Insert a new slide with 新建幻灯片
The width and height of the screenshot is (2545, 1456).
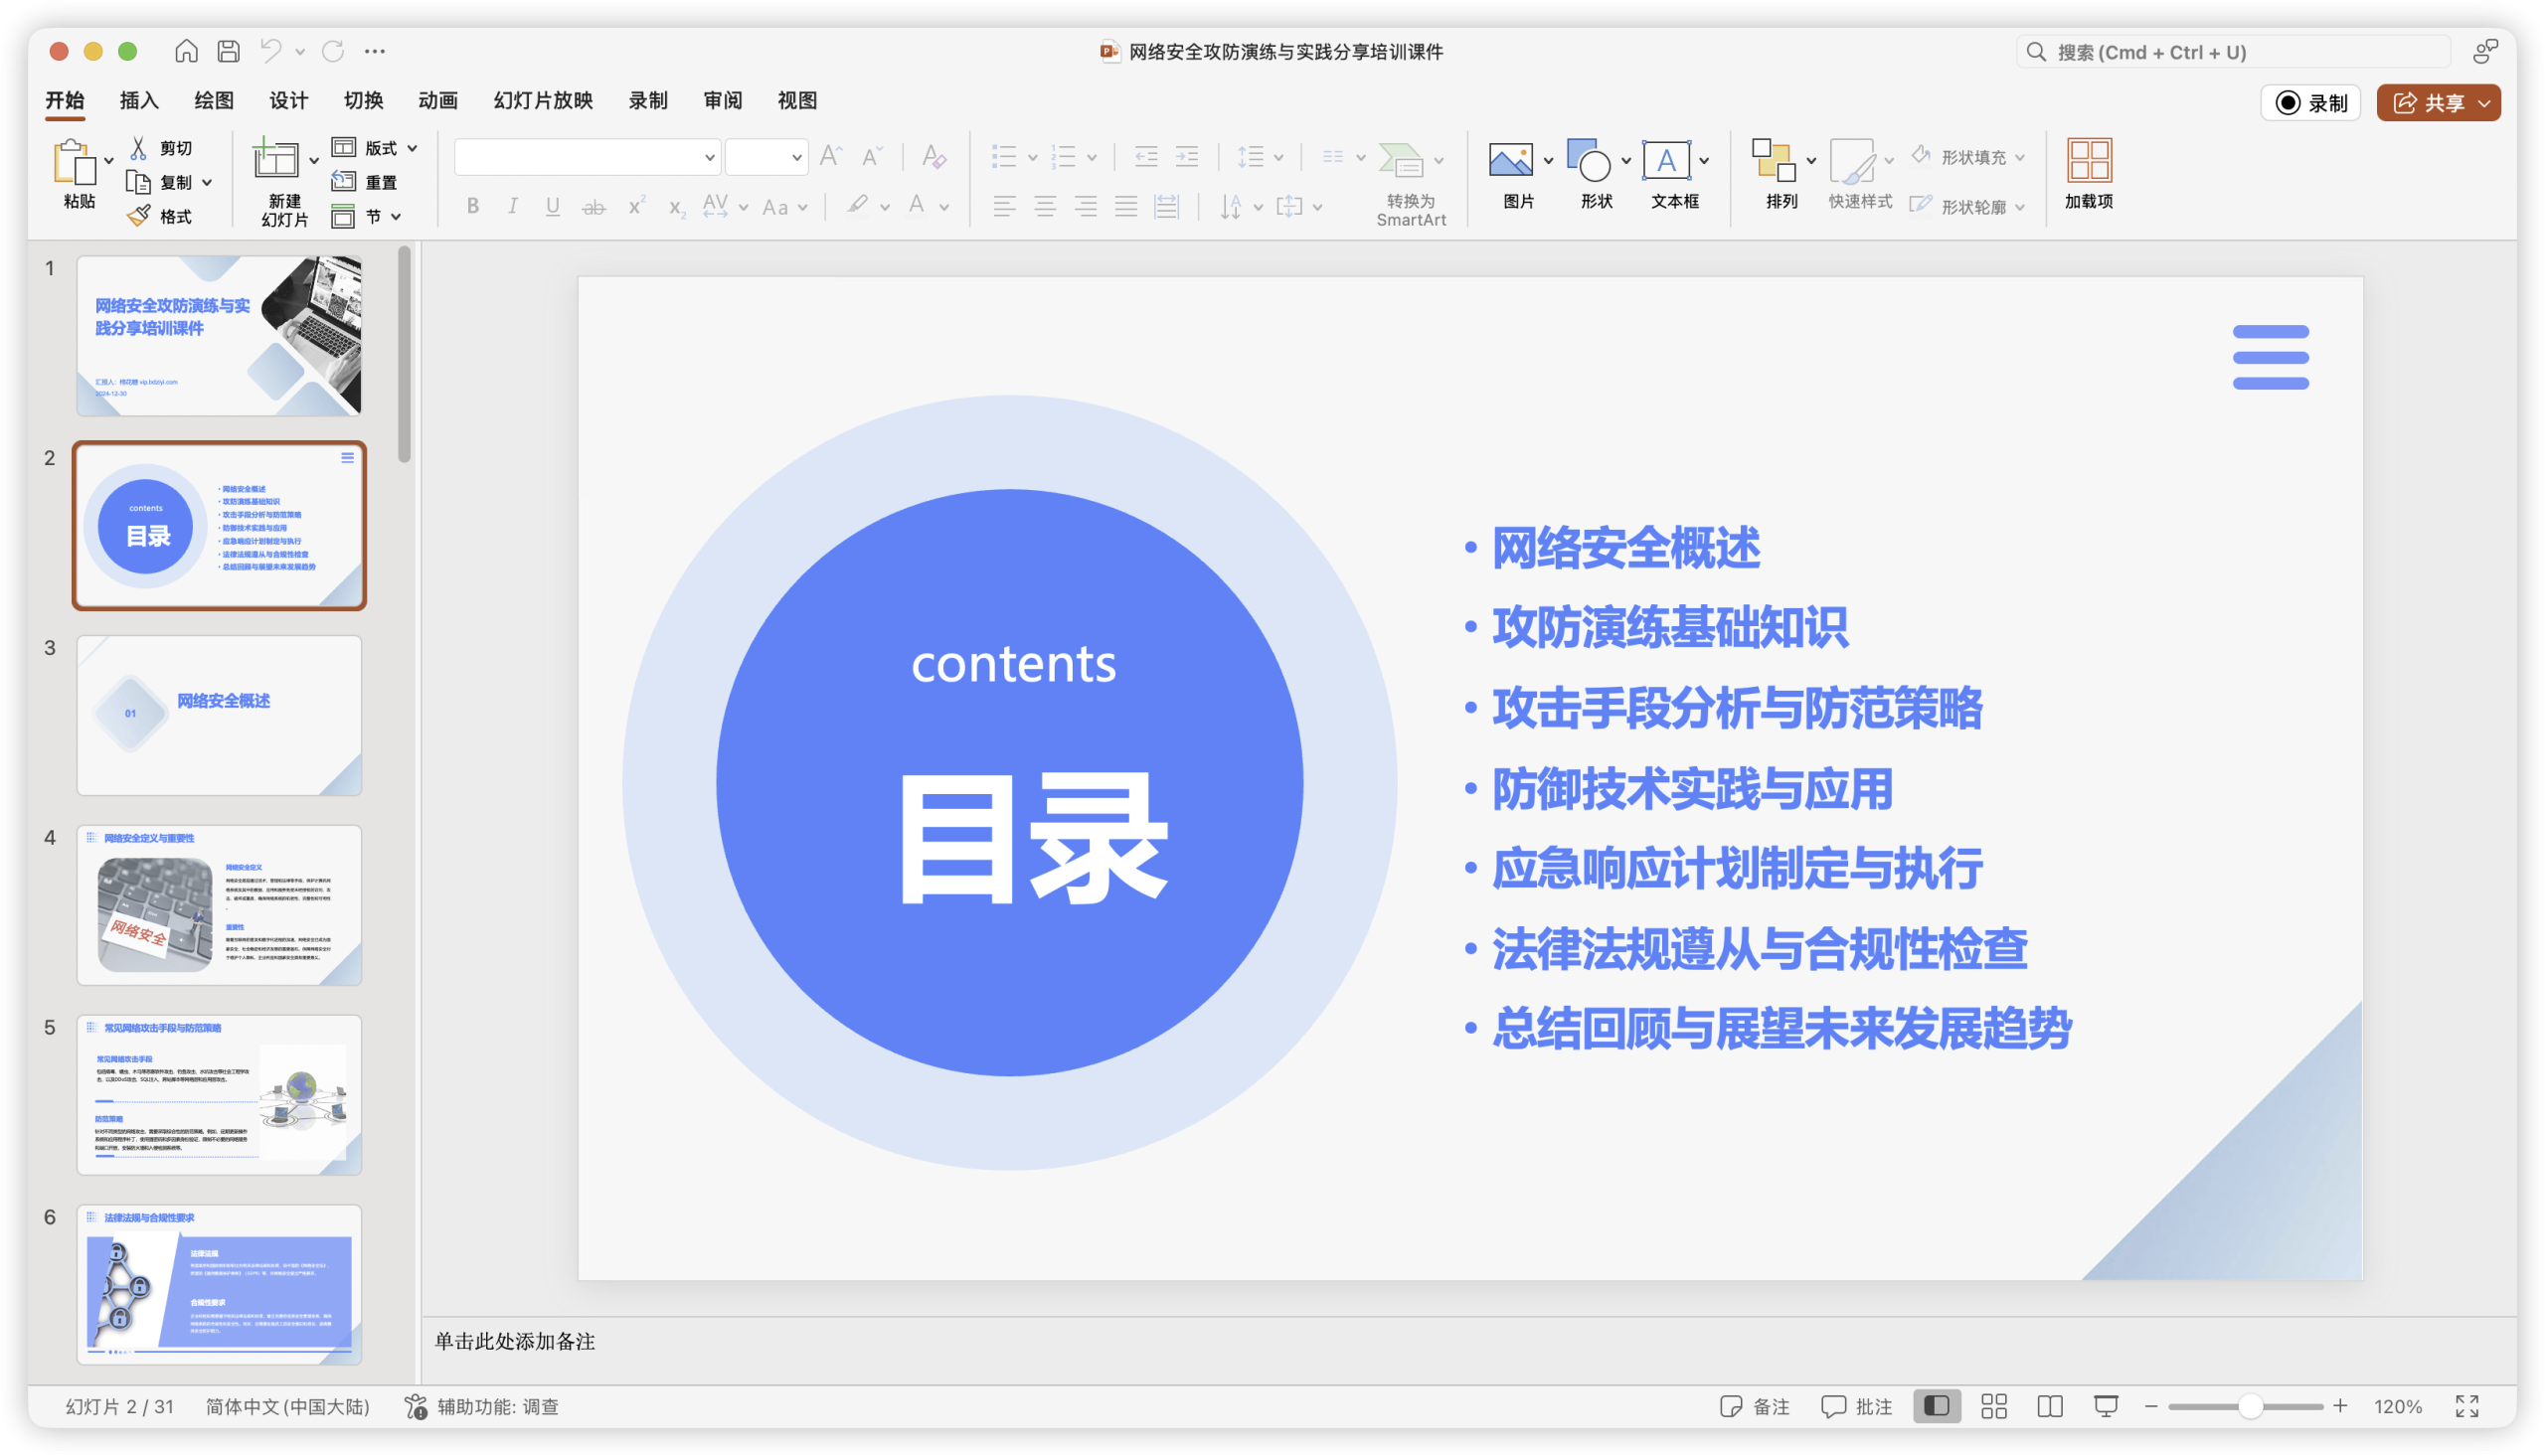point(278,182)
